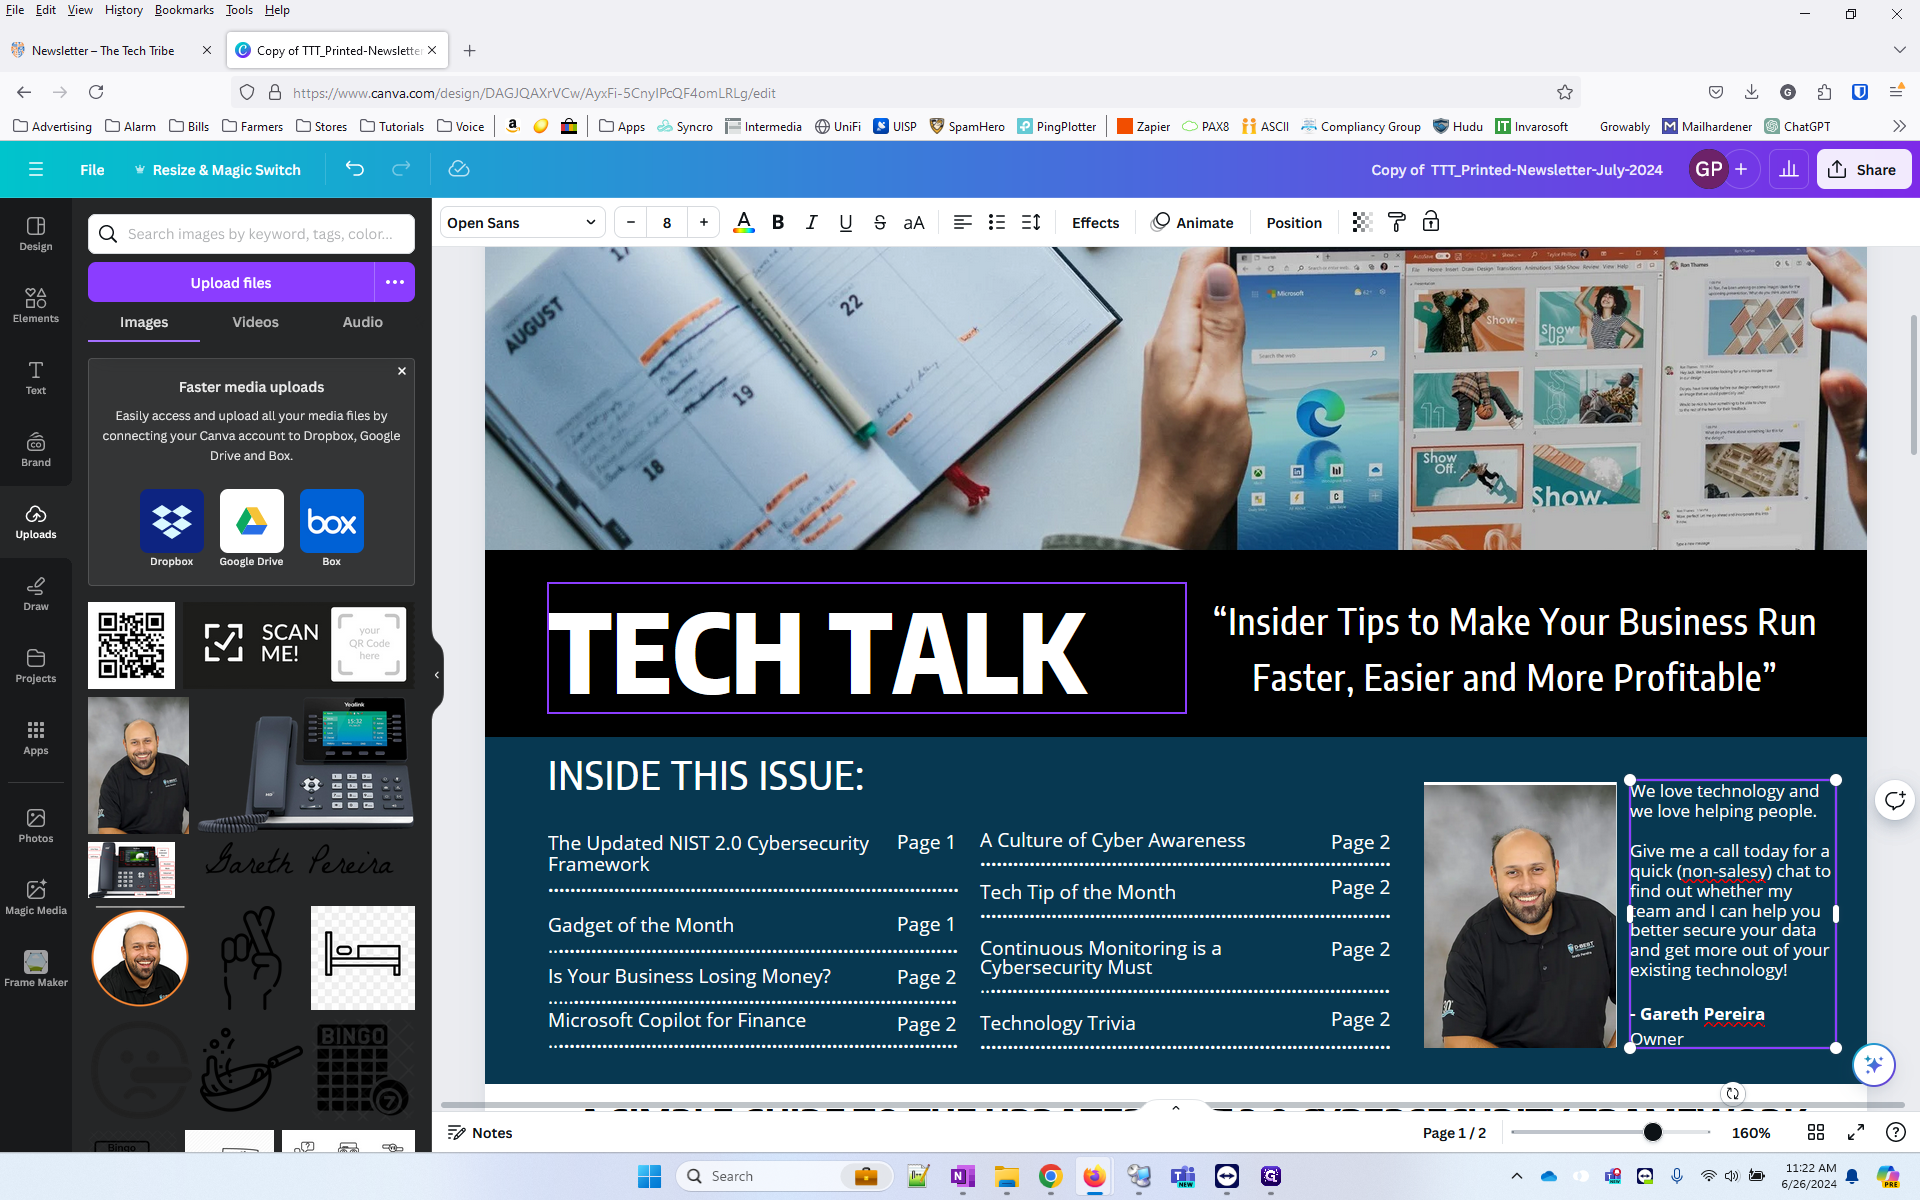The width and height of the screenshot is (1920, 1200).
Task: Open the History menu
Action: pyautogui.click(x=123, y=10)
